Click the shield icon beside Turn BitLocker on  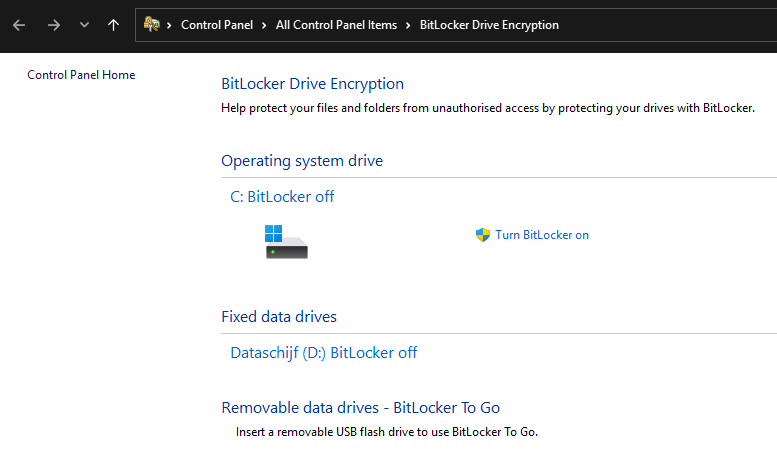coord(483,234)
